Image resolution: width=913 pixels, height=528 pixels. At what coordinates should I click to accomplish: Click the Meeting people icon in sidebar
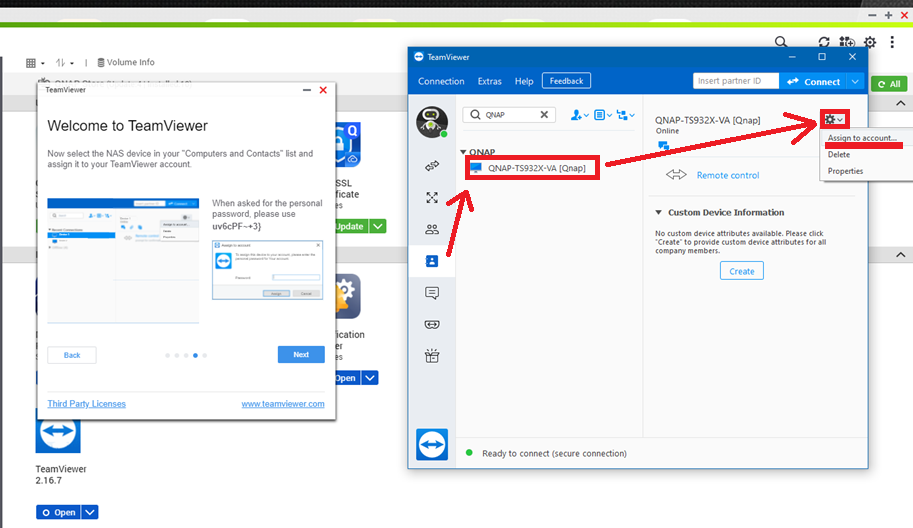[x=432, y=229]
